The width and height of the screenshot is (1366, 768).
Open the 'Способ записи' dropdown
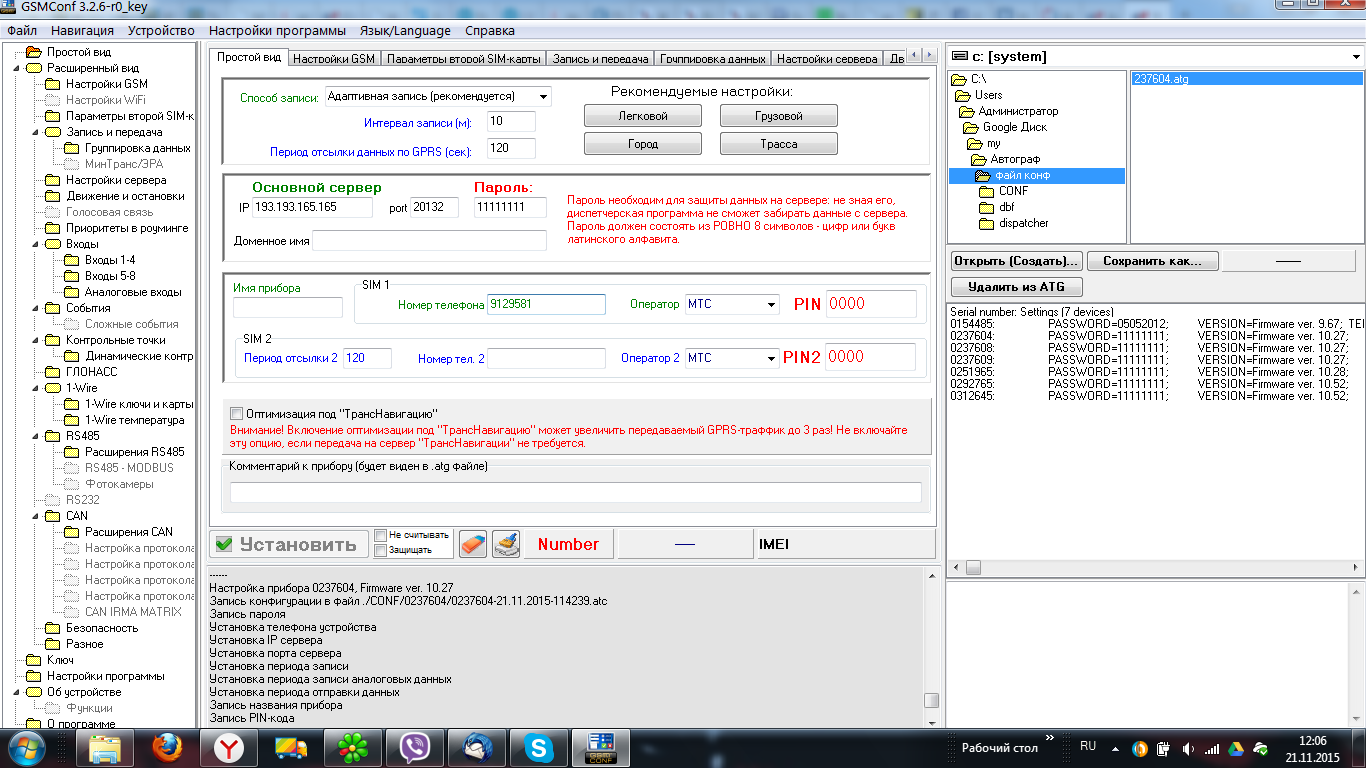[542, 97]
